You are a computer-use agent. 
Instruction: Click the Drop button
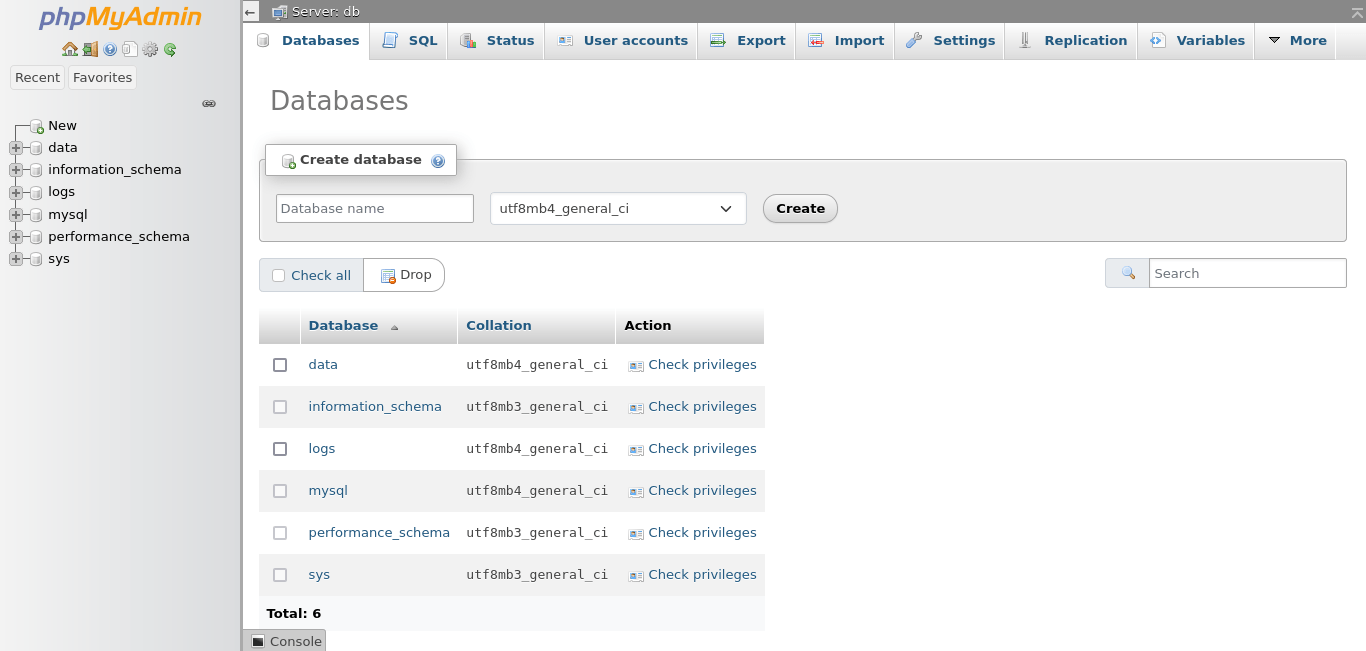405,275
